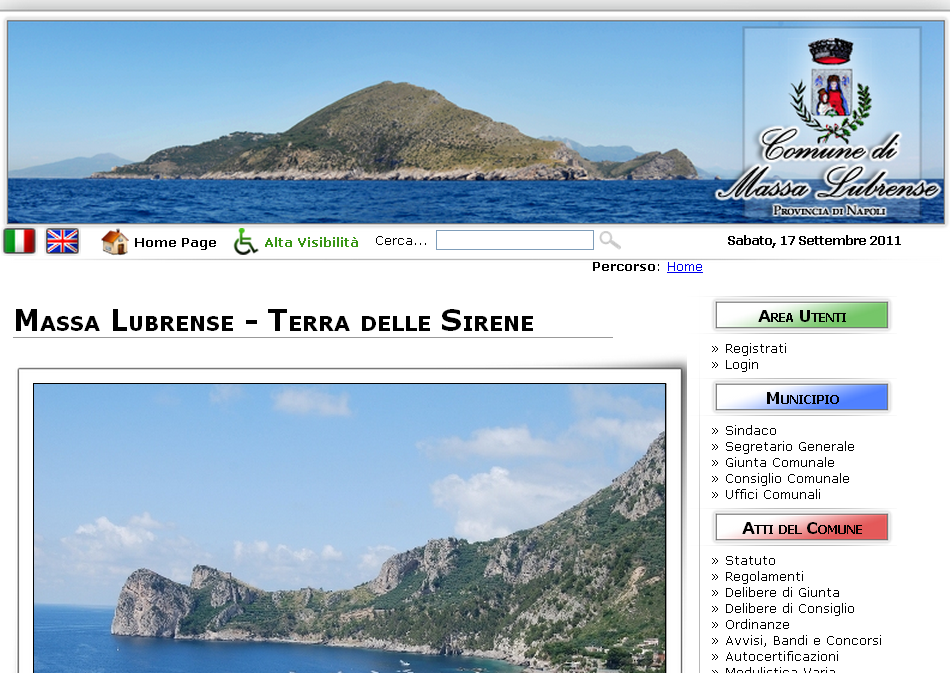950x673 pixels.
Task: Go to Sindaco page
Action: [x=751, y=431]
